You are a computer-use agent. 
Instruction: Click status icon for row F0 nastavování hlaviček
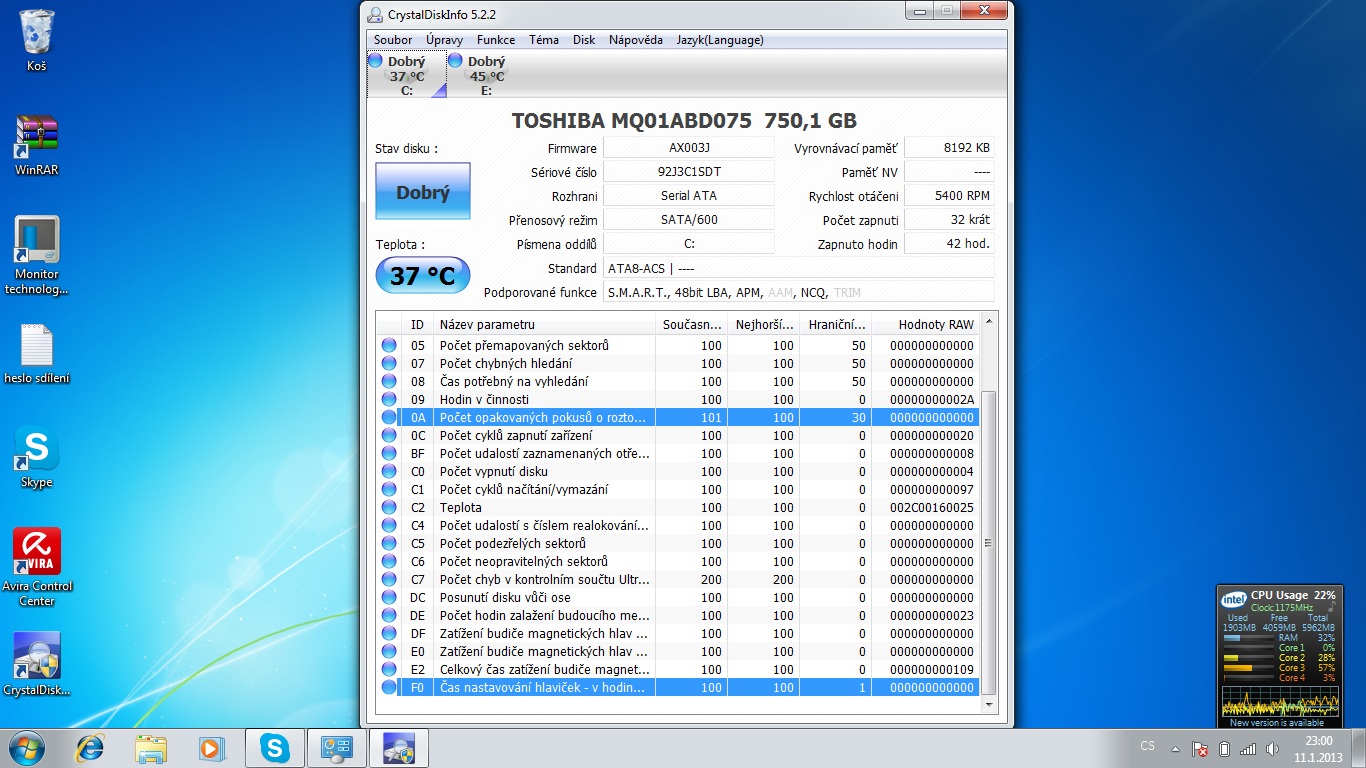pos(389,687)
